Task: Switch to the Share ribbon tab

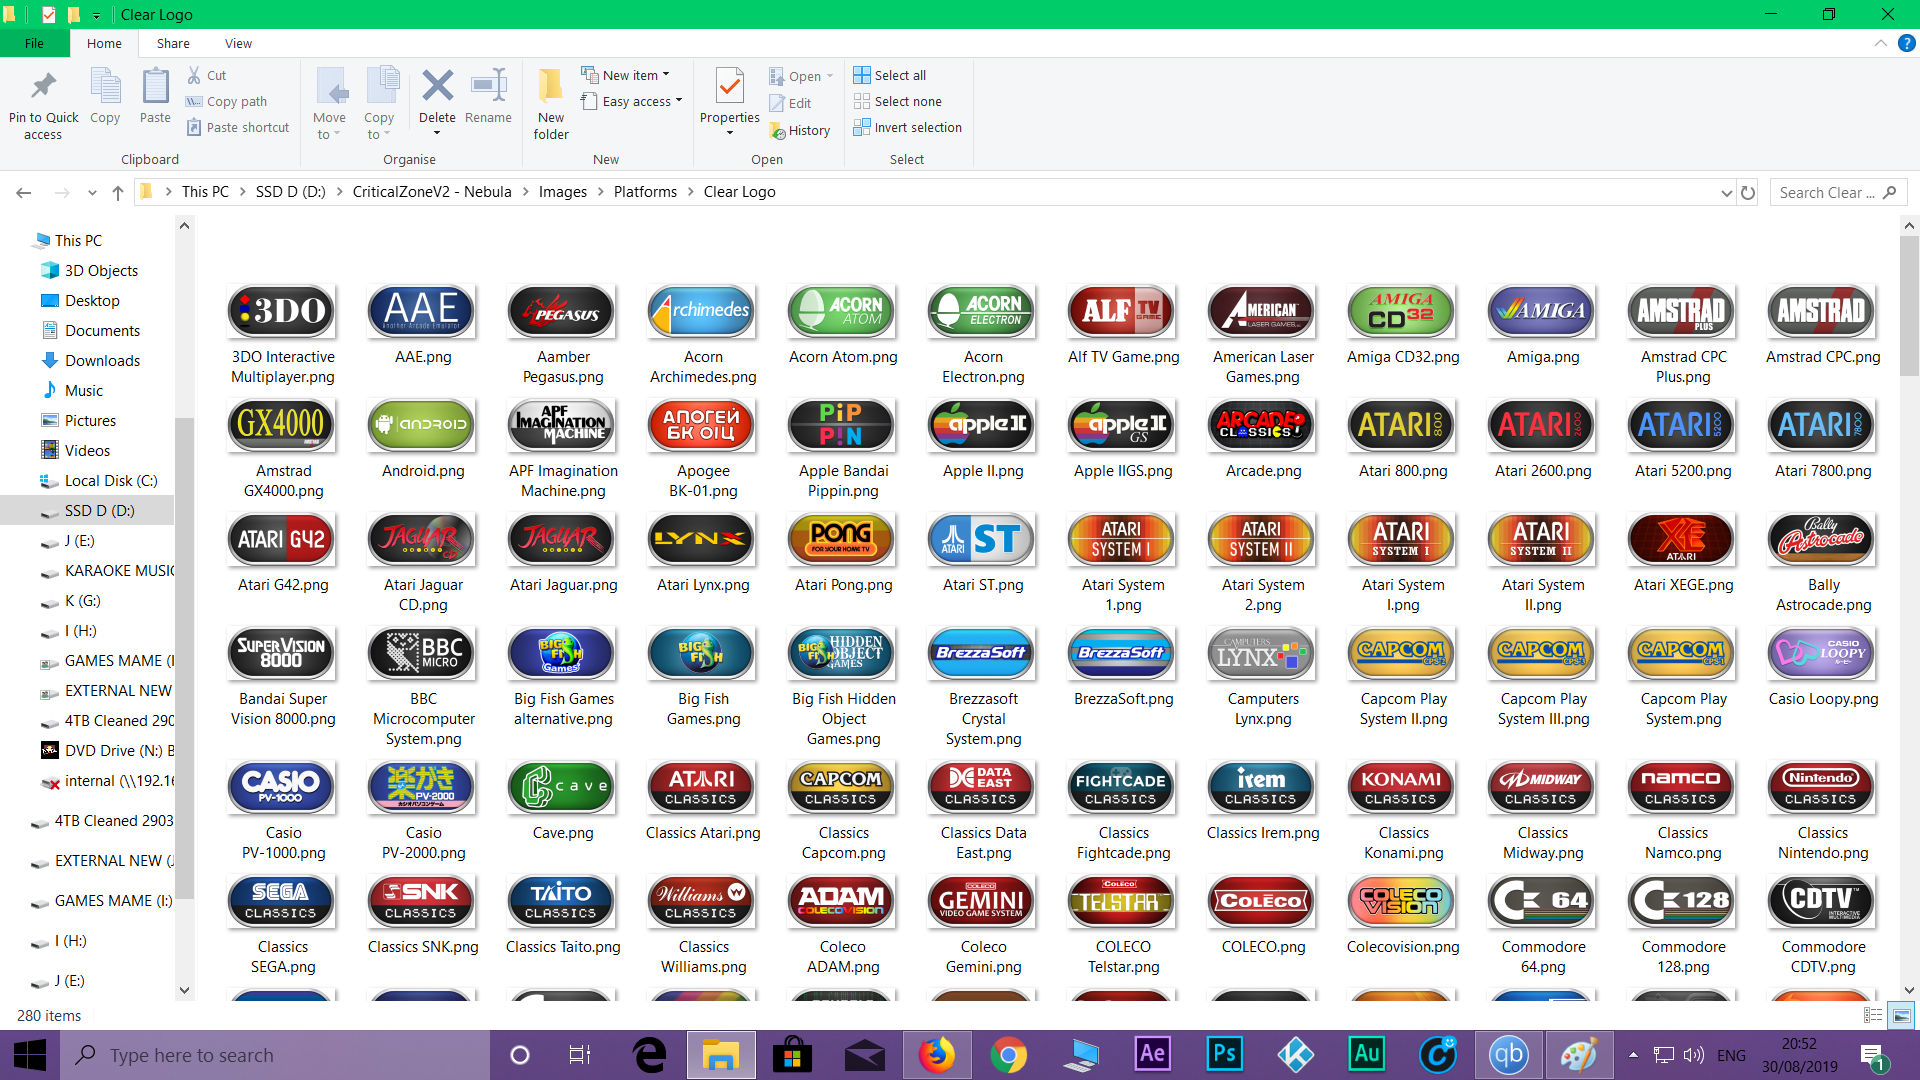Action: (173, 43)
